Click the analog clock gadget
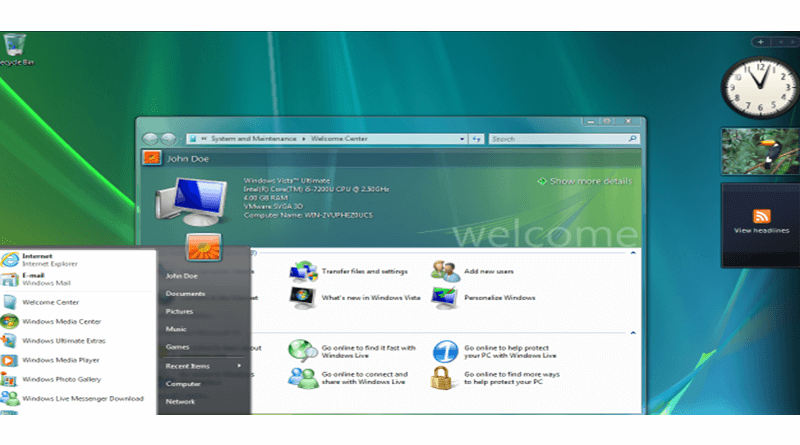This screenshot has width=800, height=445. coord(760,87)
